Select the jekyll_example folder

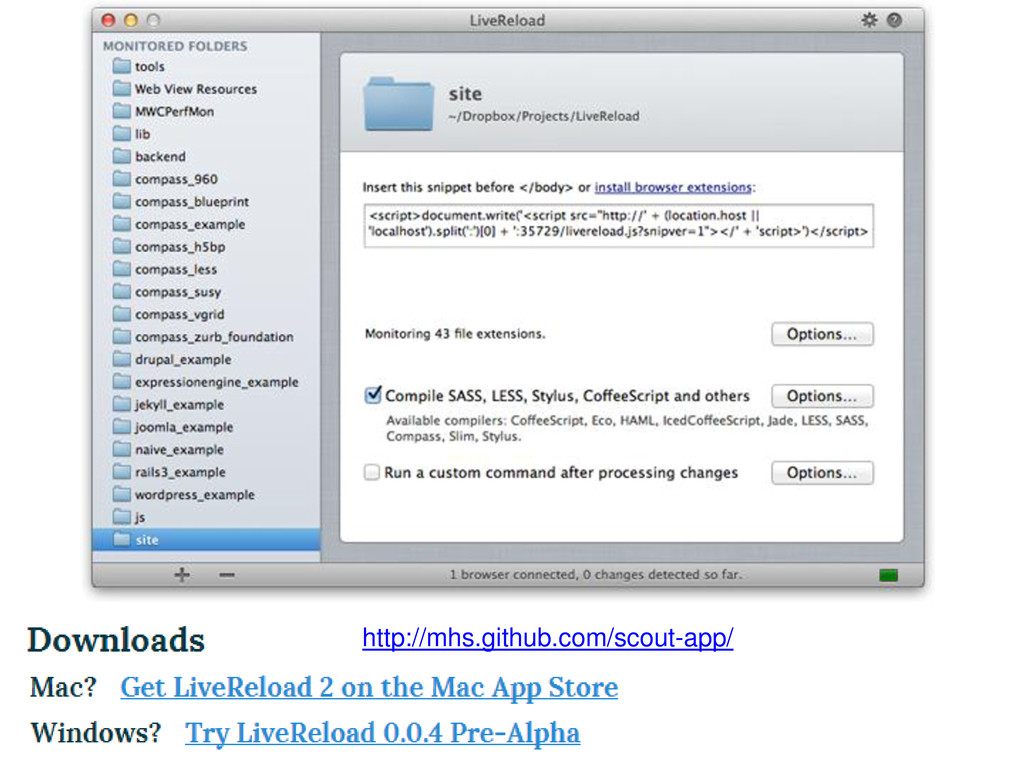(180, 404)
